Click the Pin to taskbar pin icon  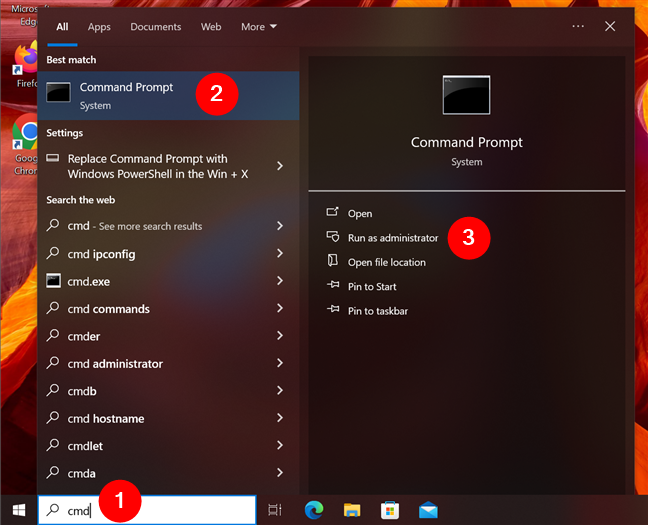(333, 309)
